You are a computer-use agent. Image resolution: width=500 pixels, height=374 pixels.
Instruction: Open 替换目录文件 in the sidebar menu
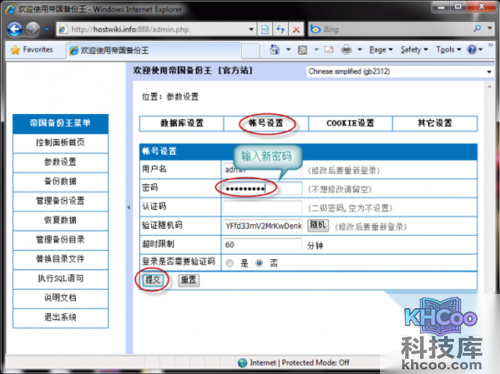point(60,259)
